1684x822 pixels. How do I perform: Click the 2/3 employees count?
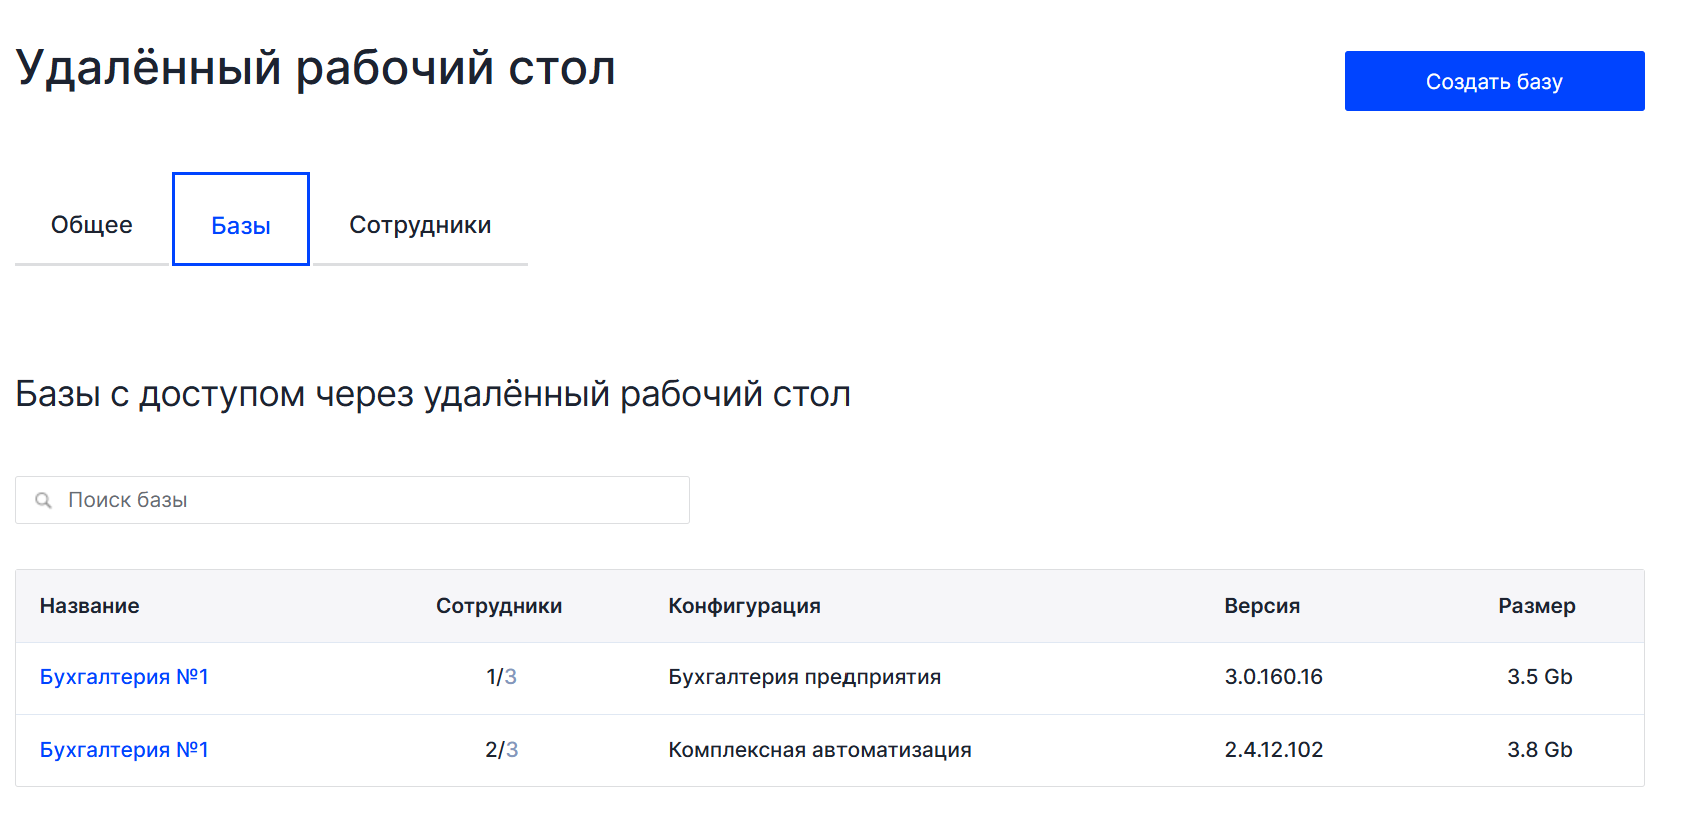501,750
